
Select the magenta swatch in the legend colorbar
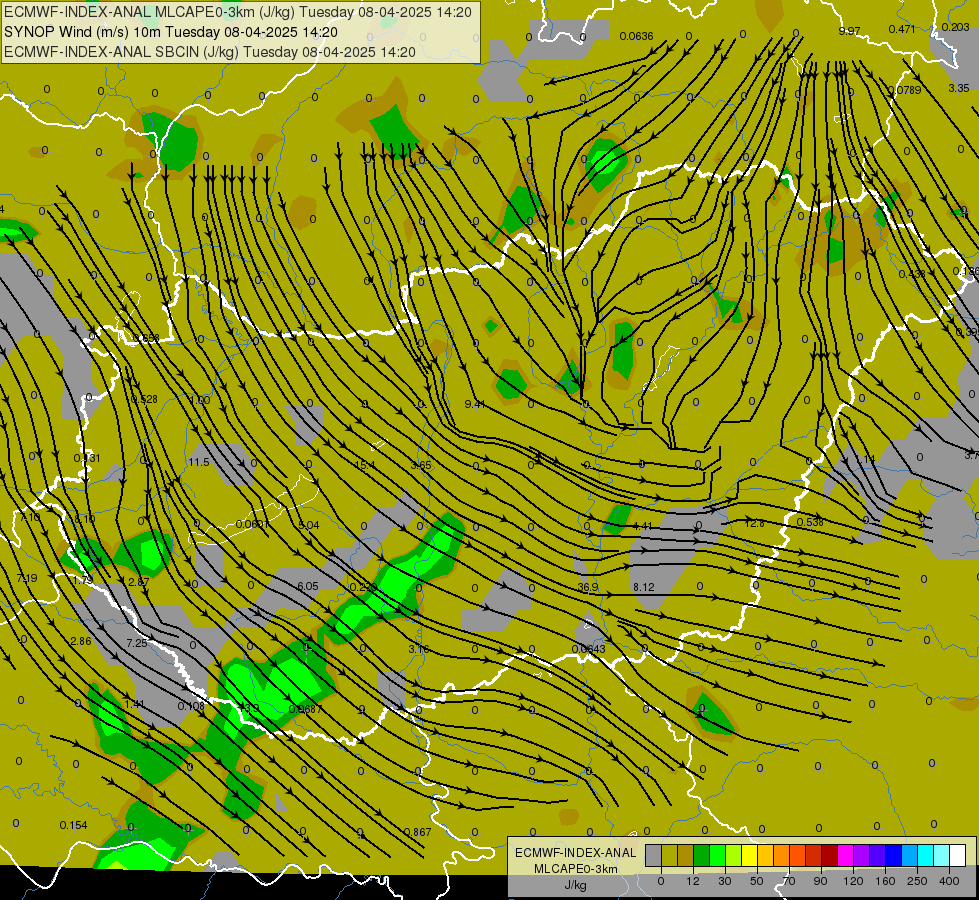coord(845,855)
